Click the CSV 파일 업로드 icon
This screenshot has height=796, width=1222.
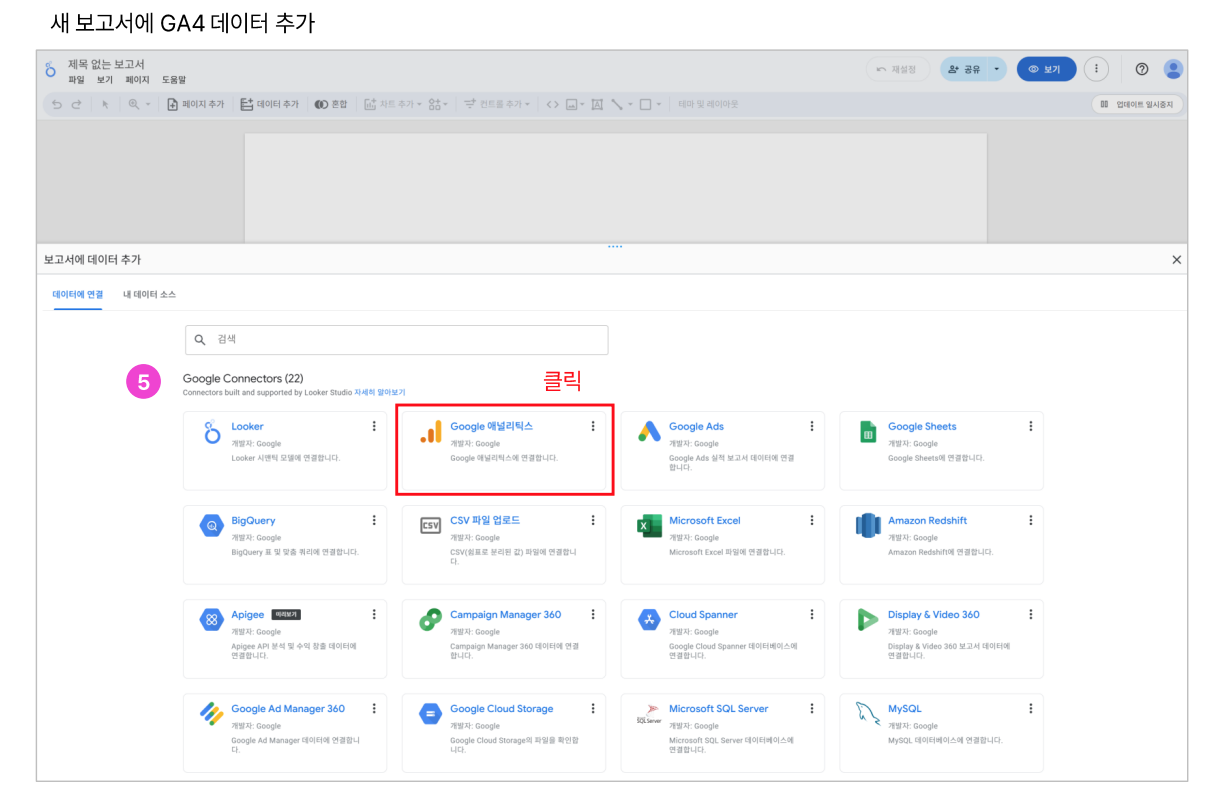click(431, 526)
